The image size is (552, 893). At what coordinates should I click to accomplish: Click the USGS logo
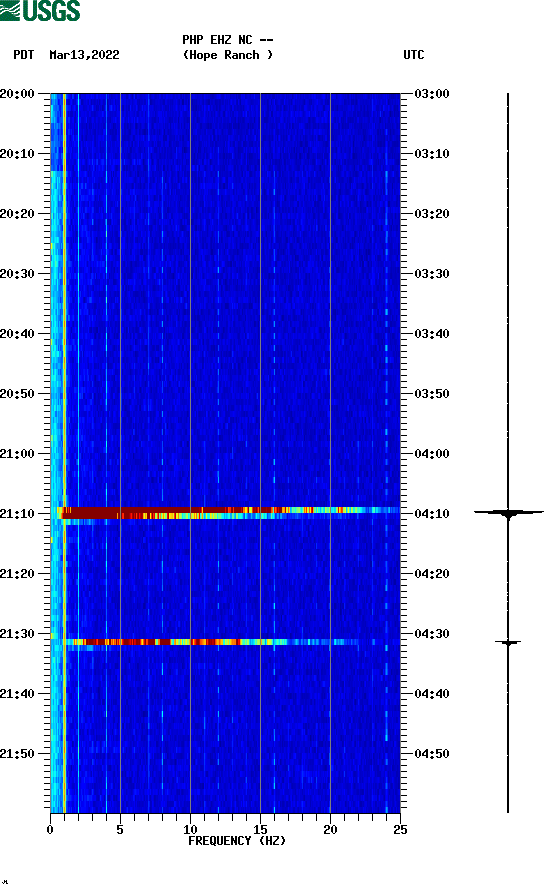(40, 10)
